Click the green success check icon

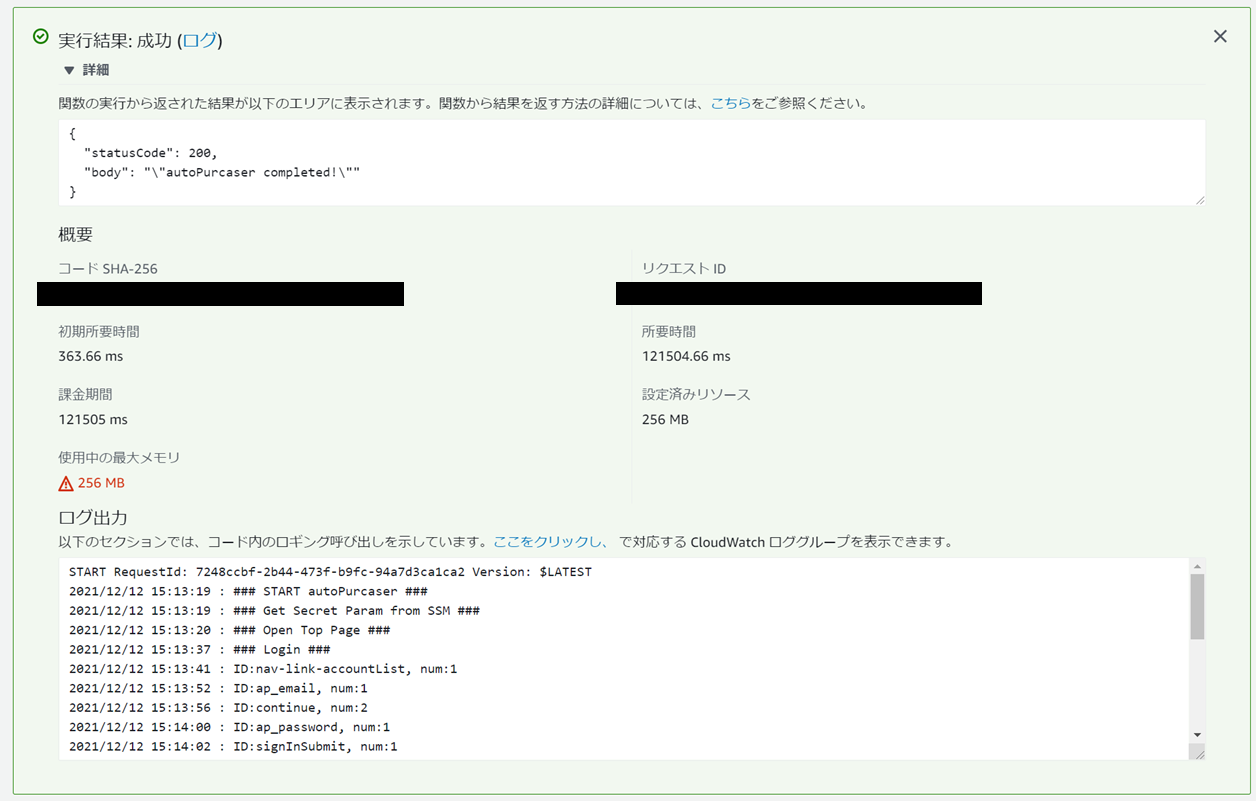coord(41,37)
